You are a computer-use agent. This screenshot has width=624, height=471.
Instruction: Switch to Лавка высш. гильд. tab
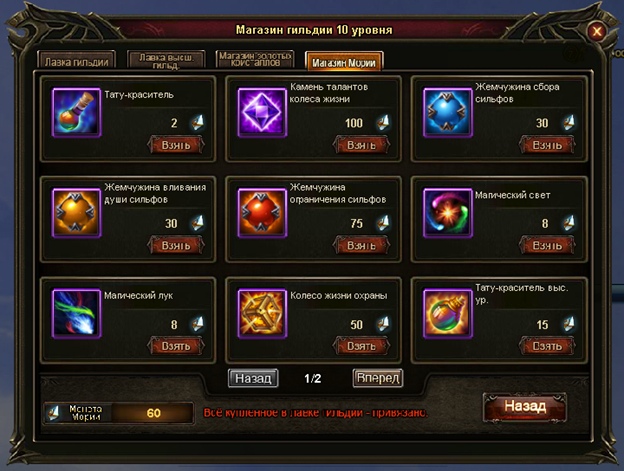tap(166, 60)
